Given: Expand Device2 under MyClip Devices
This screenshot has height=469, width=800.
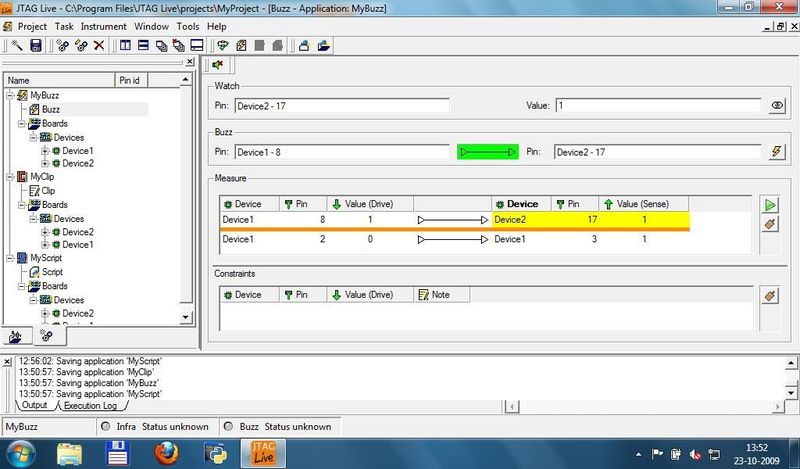Looking at the screenshot, I should [45, 232].
